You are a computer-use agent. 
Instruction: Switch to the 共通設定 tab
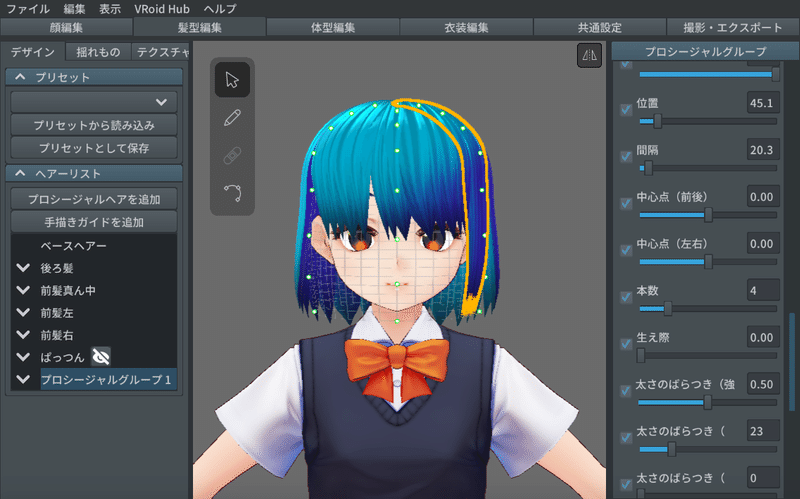point(599,27)
